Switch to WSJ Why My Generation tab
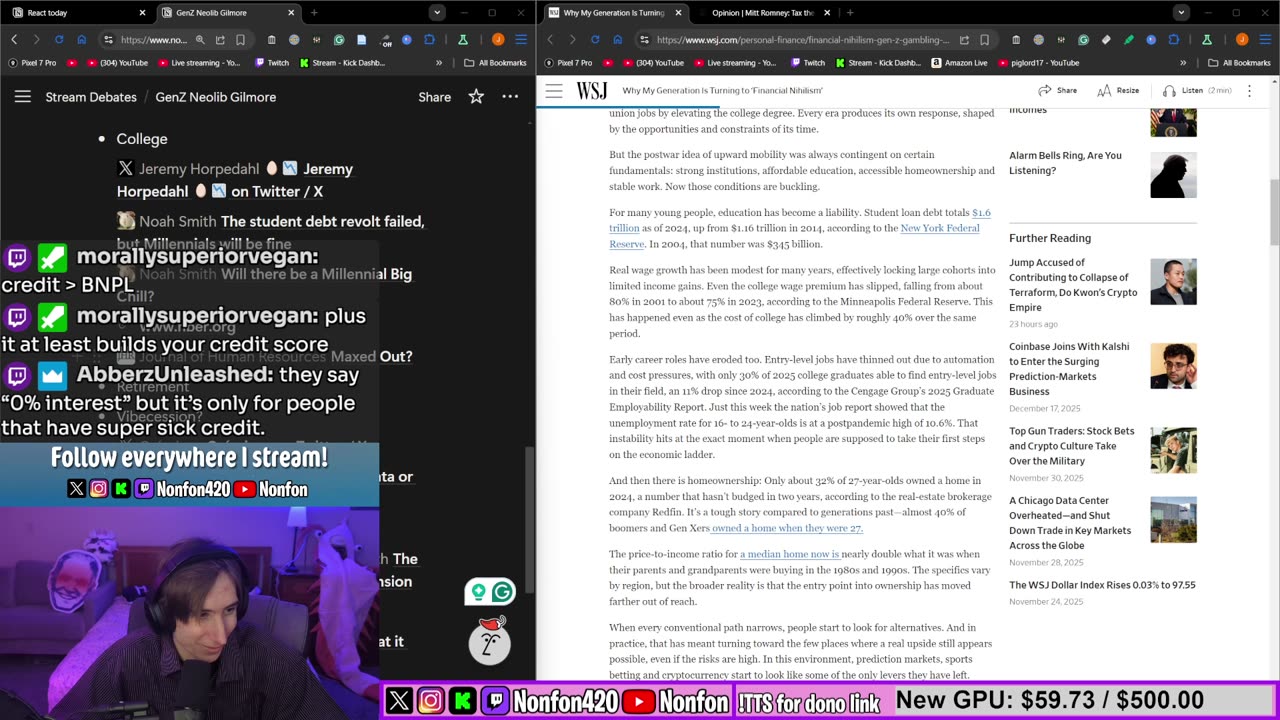1280x720 pixels. click(615, 13)
